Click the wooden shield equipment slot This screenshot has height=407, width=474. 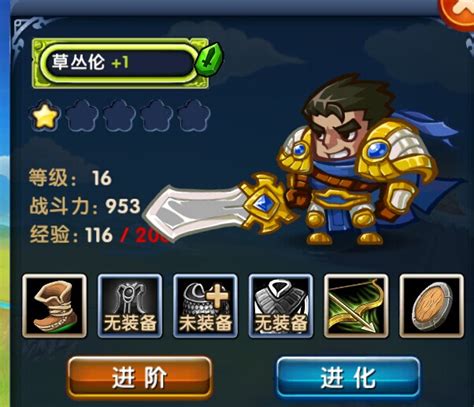coord(432,306)
